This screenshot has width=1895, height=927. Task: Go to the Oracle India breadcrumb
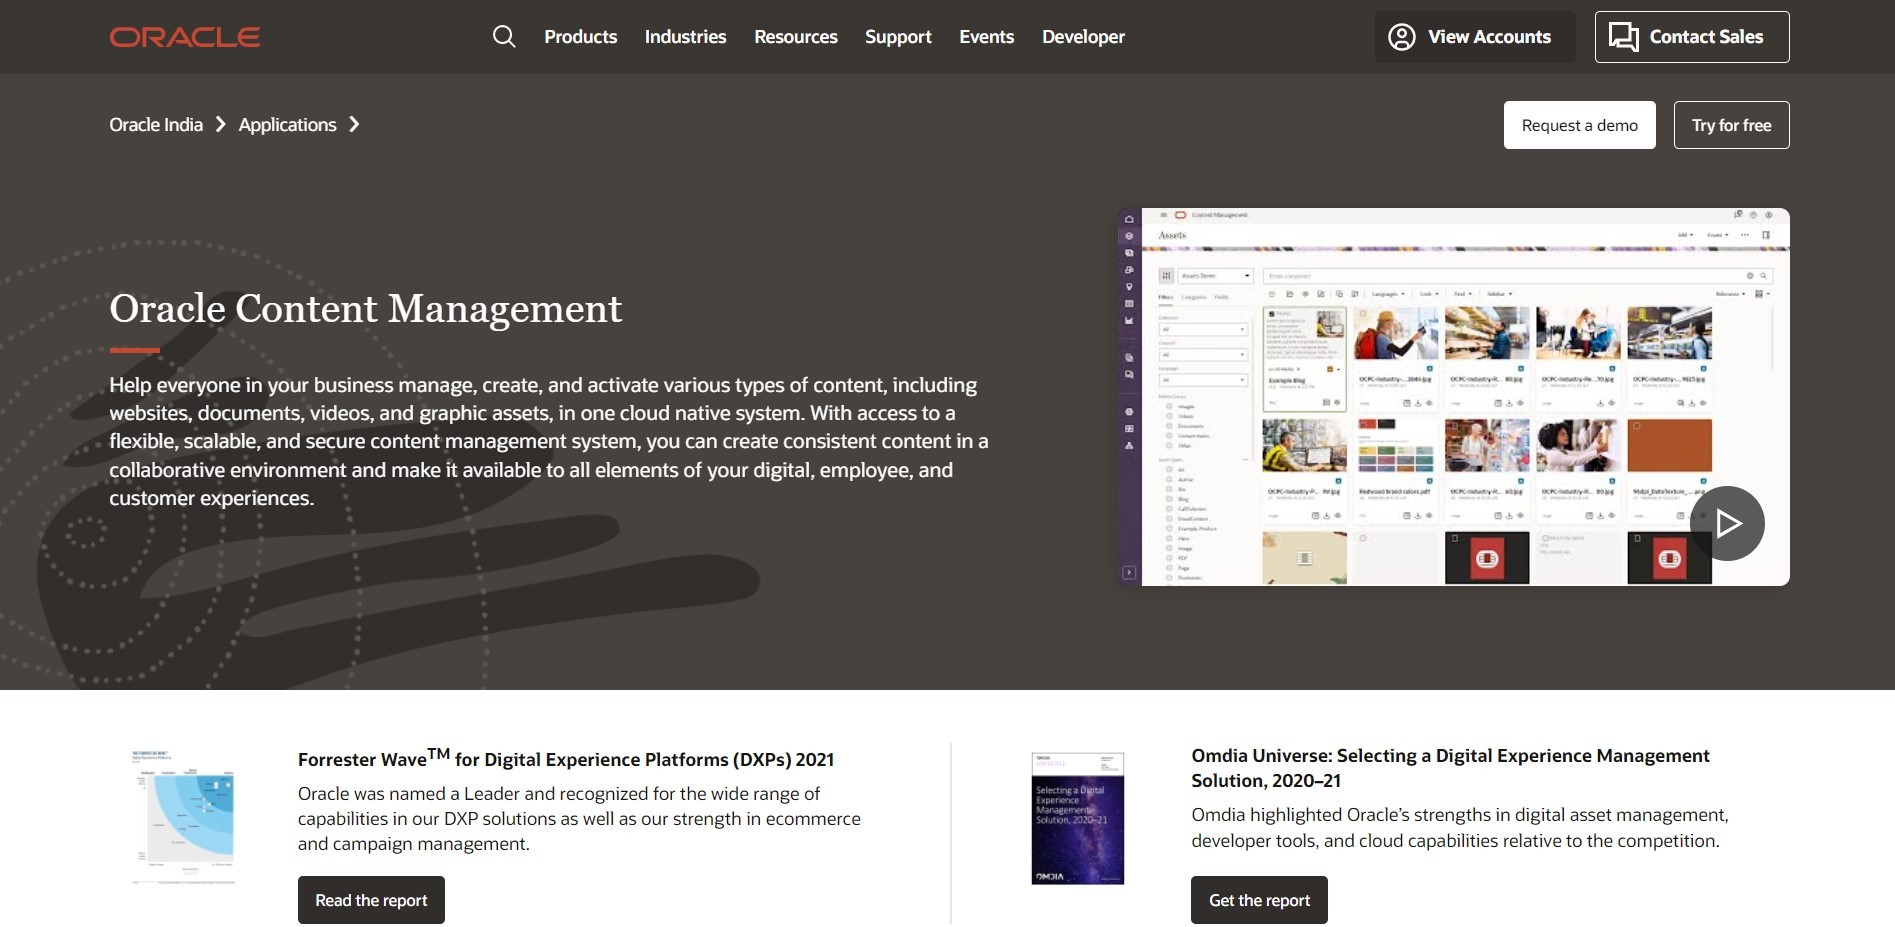[156, 125]
